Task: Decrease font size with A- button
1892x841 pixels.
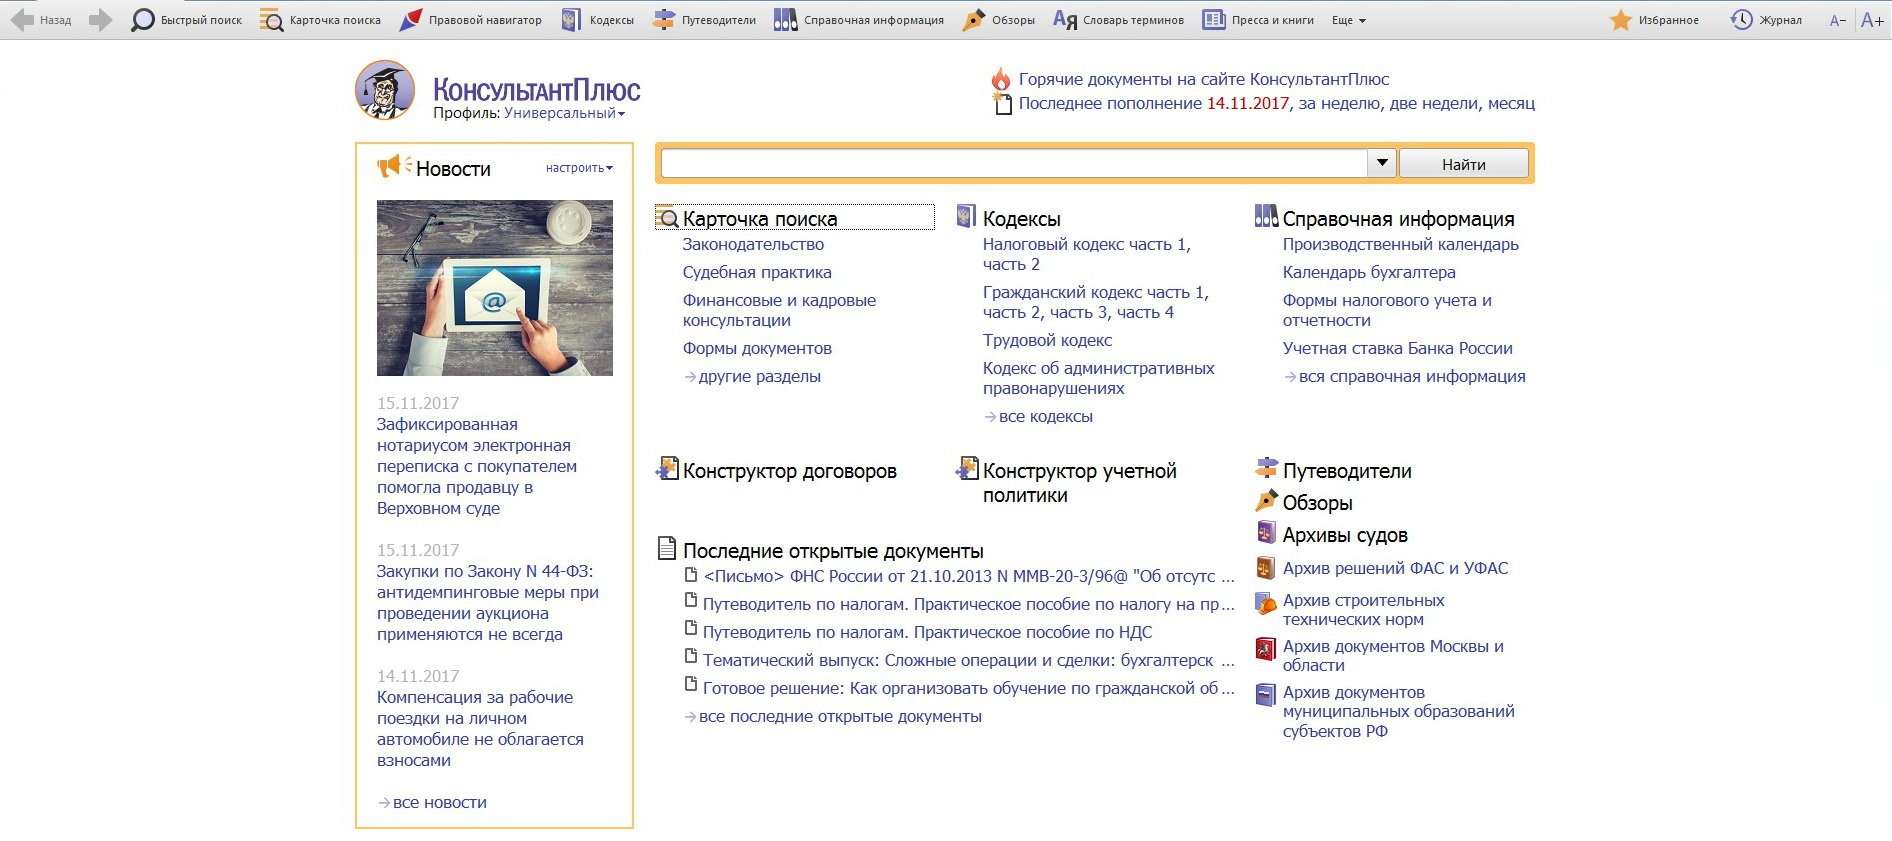Action: [x=1838, y=20]
